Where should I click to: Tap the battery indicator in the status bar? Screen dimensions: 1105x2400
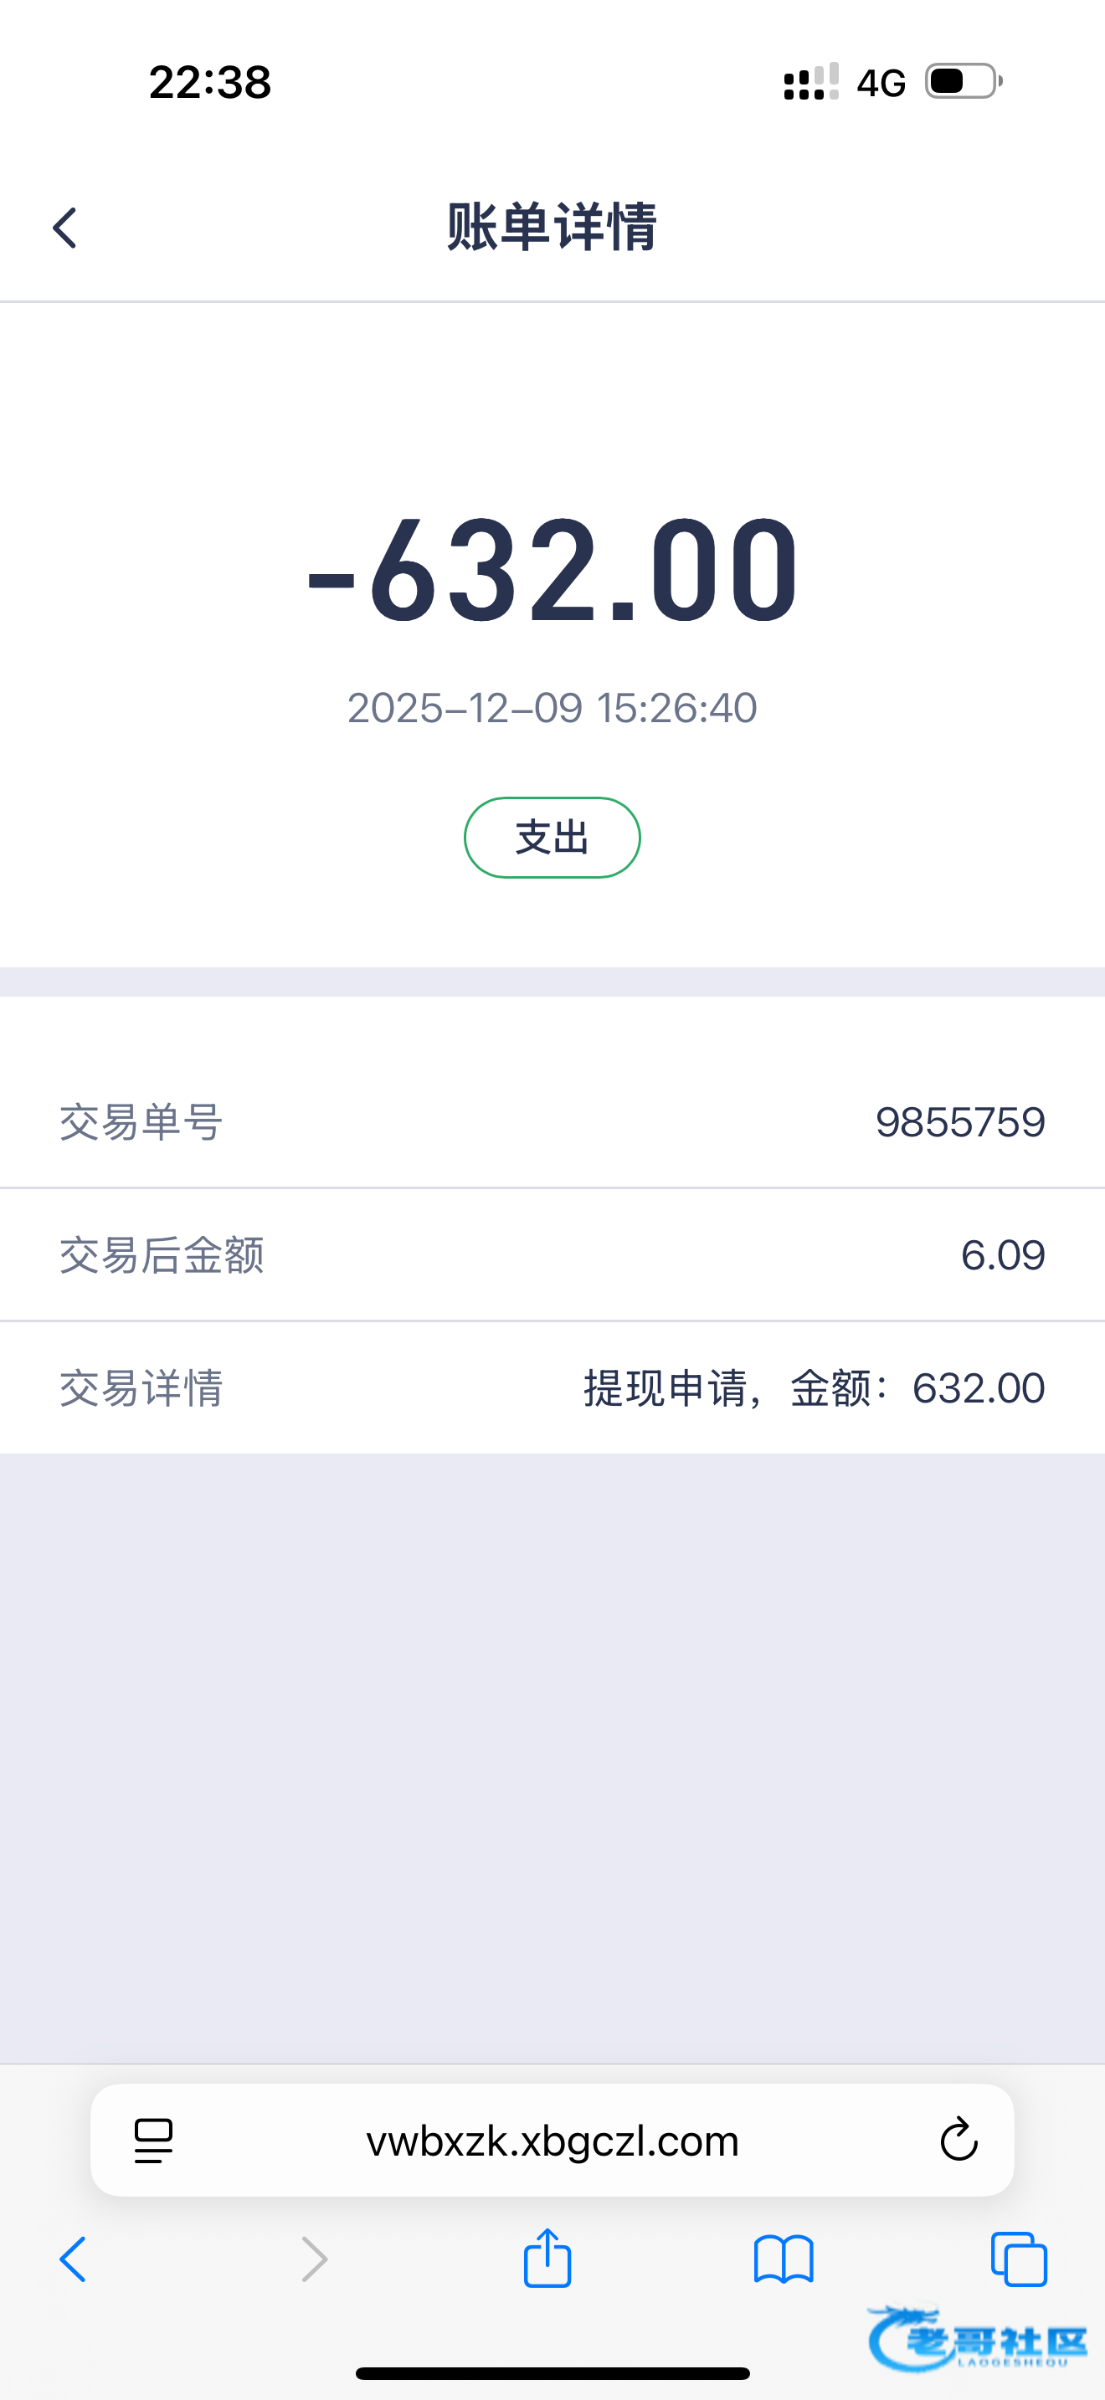coord(963,81)
